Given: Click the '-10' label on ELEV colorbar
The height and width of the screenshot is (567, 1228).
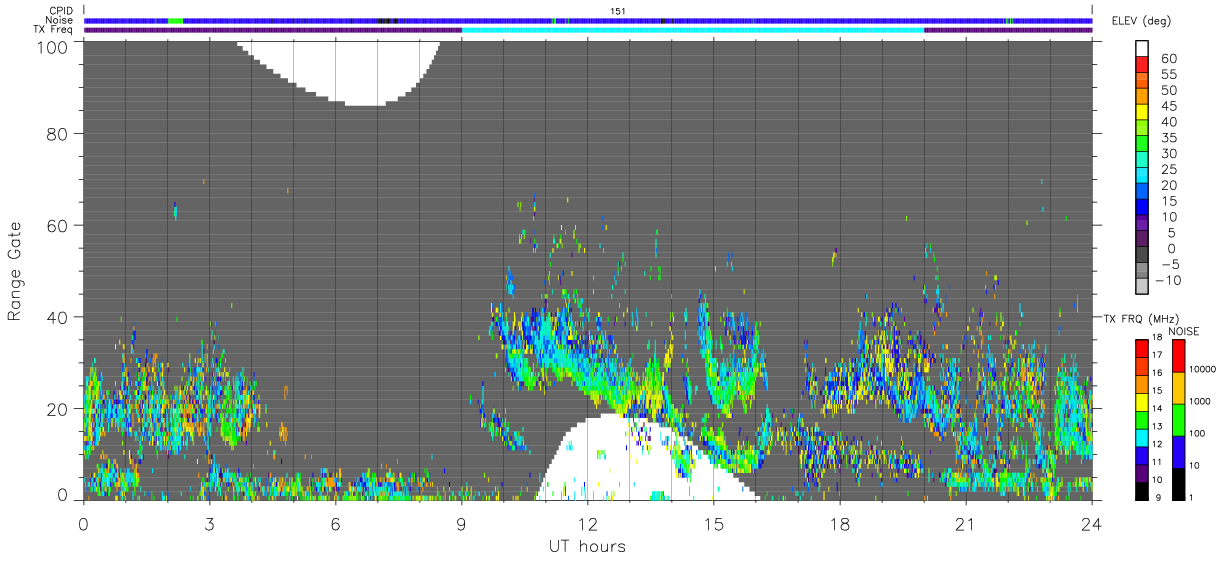Looking at the screenshot, I should coord(1167,280).
